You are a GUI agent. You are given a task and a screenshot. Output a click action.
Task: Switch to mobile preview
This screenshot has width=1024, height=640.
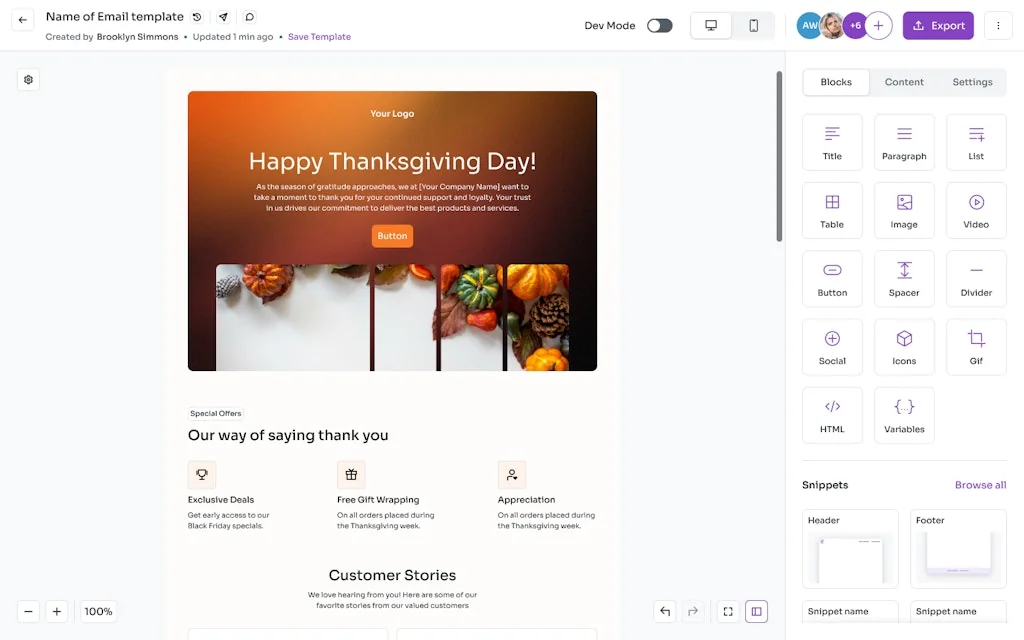[x=753, y=25]
